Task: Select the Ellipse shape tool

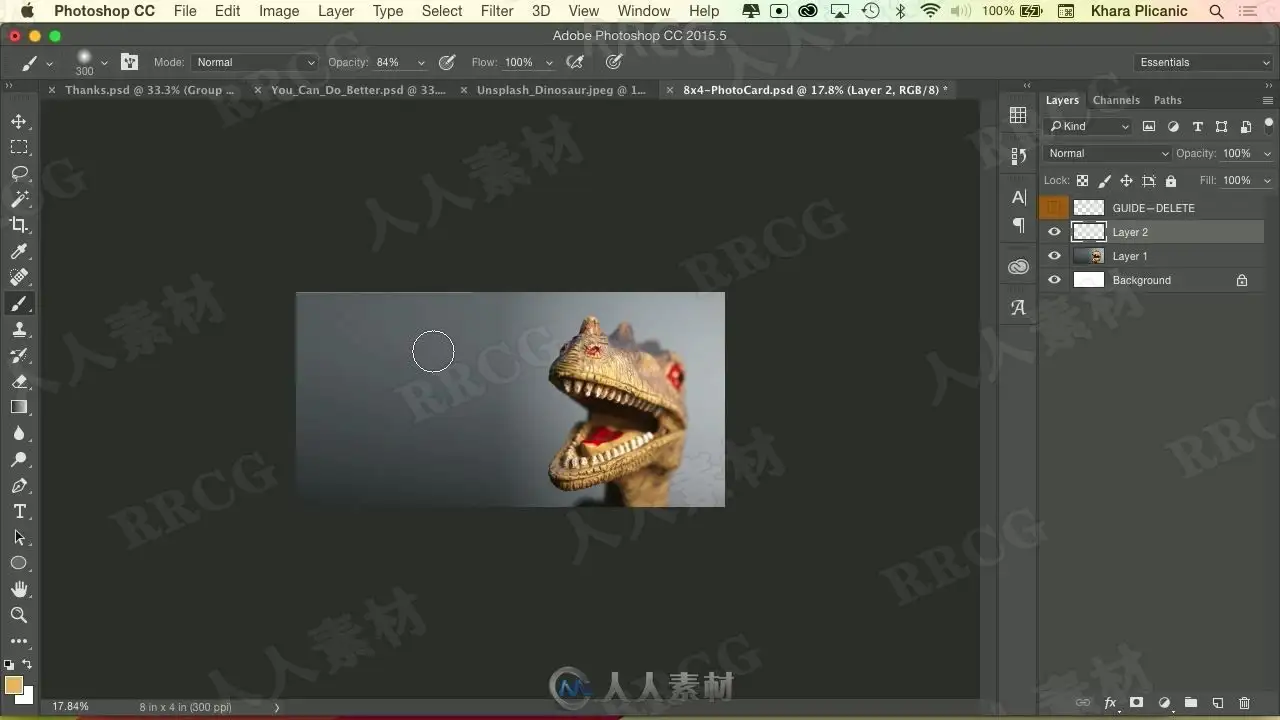Action: coord(19,563)
